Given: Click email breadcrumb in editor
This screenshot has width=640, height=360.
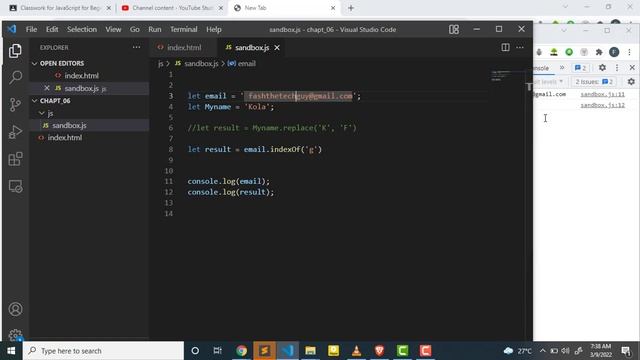Looking at the screenshot, I should pos(242,63).
